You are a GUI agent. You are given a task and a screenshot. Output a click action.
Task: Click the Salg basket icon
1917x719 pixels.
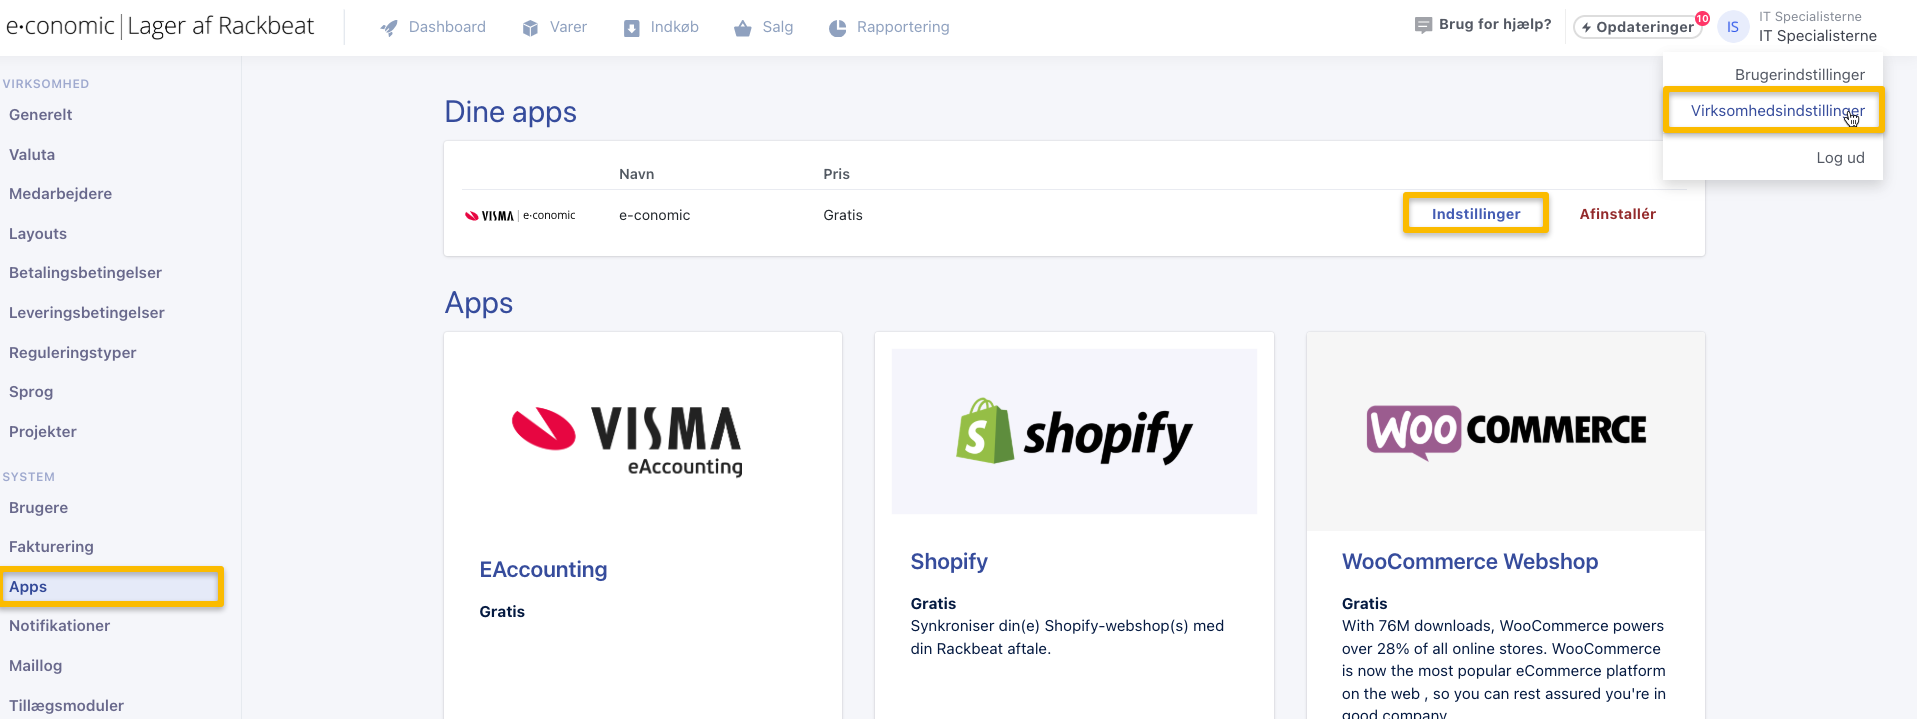coord(742,28)
